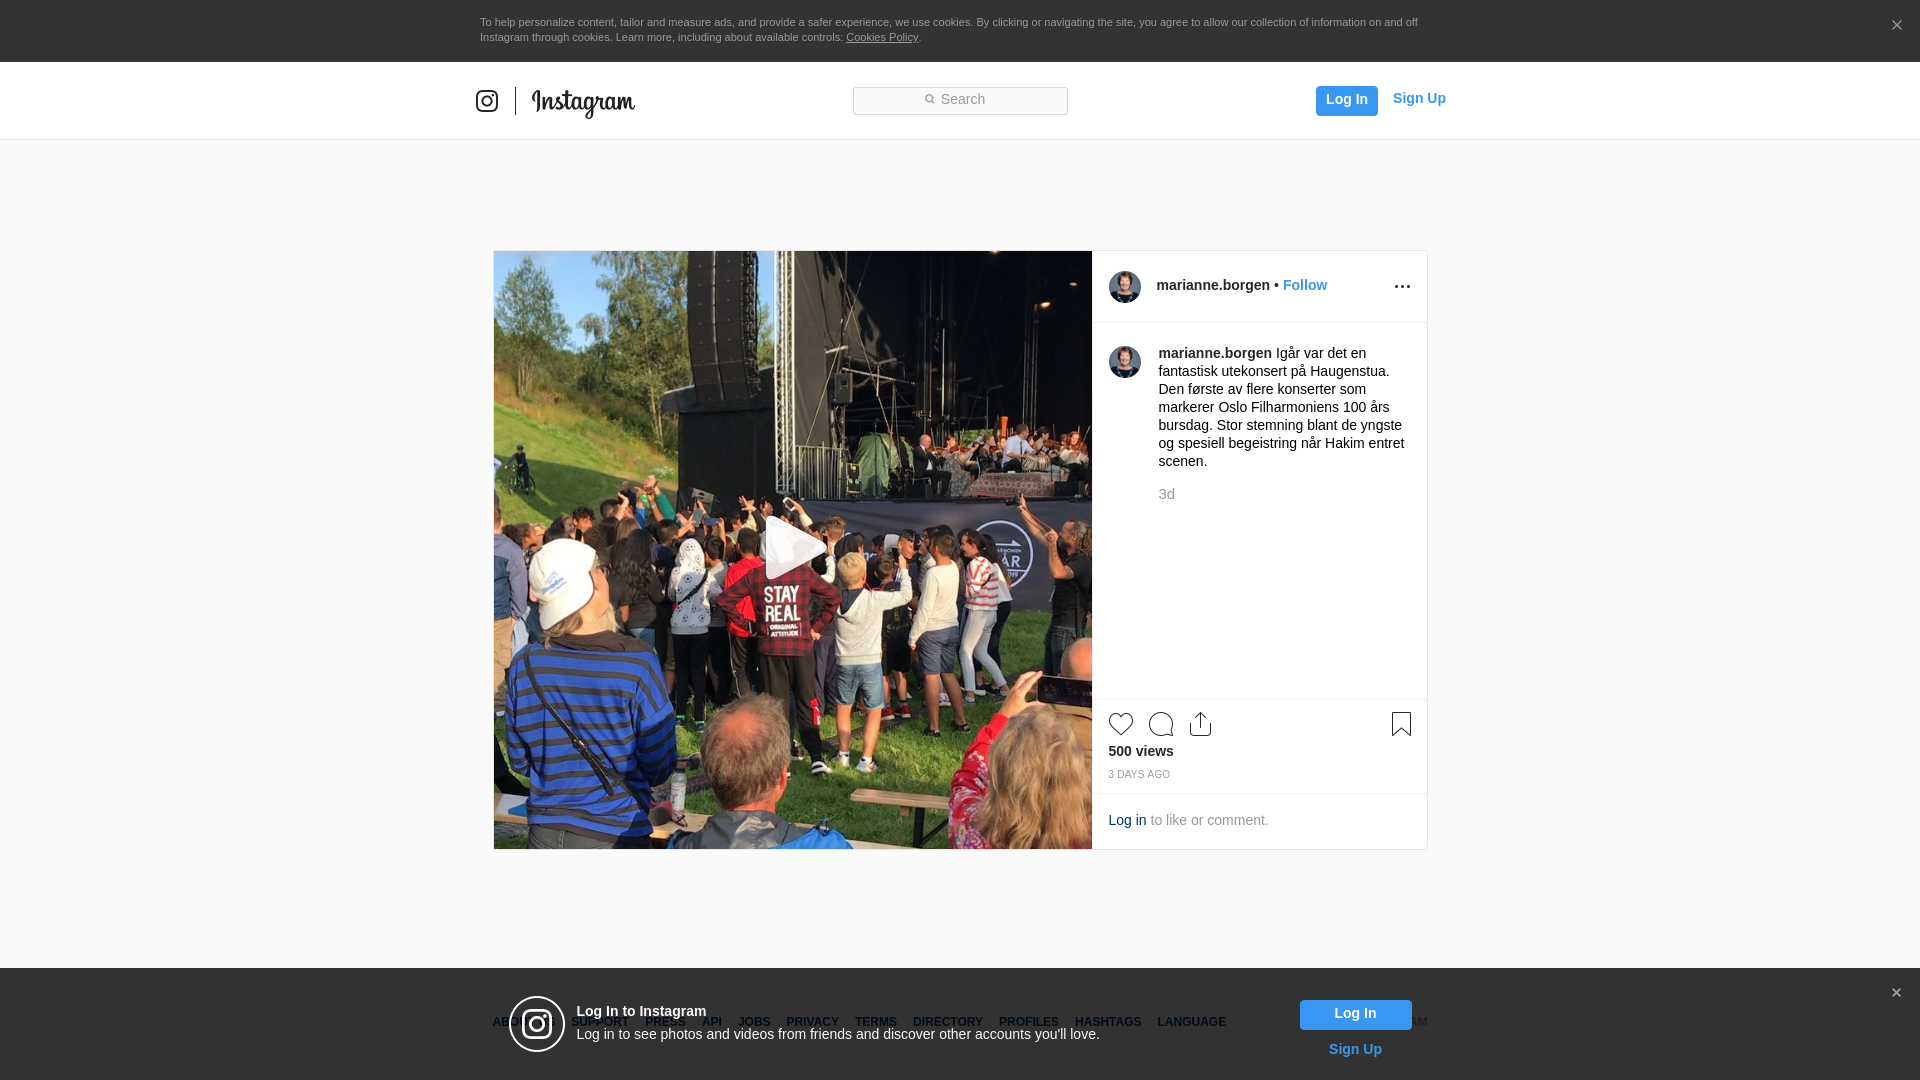Close the Log In to Instagram banner
This screenshot has height=1080, width=1920.
1896,993
